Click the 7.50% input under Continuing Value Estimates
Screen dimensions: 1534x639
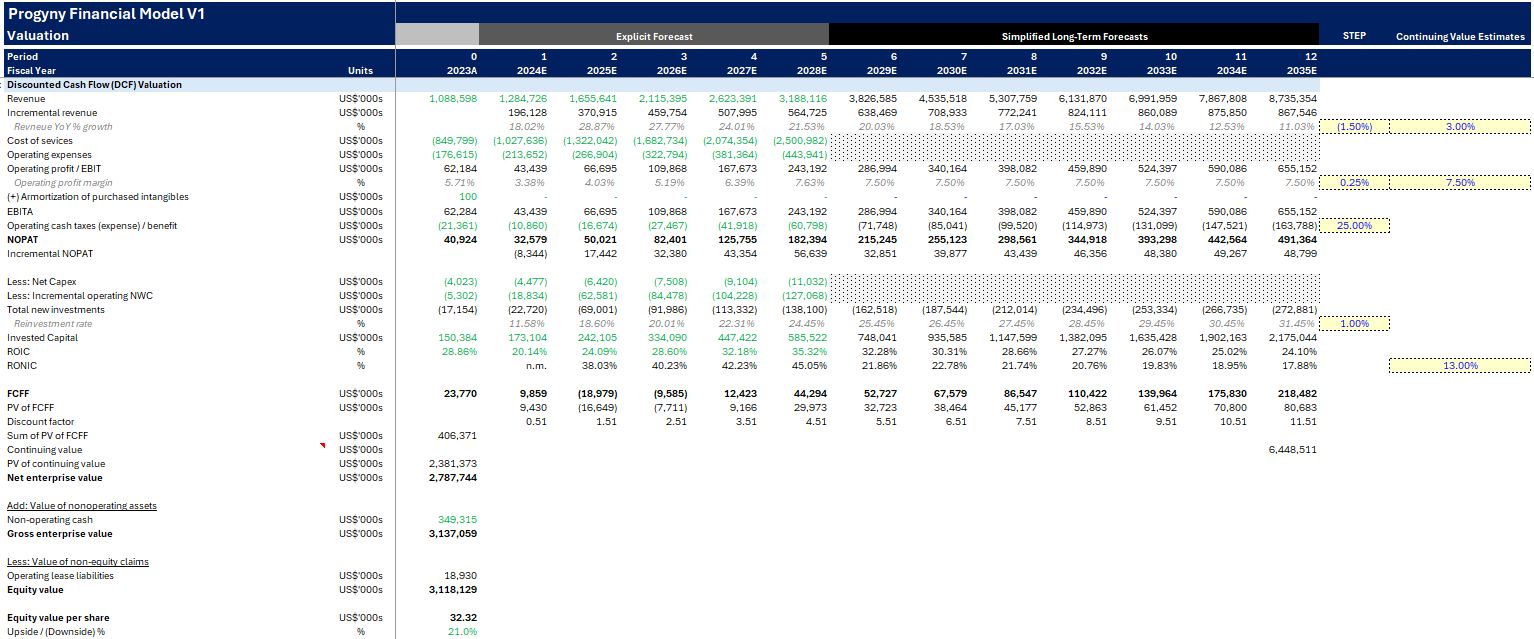click(x=1460, y=183)
